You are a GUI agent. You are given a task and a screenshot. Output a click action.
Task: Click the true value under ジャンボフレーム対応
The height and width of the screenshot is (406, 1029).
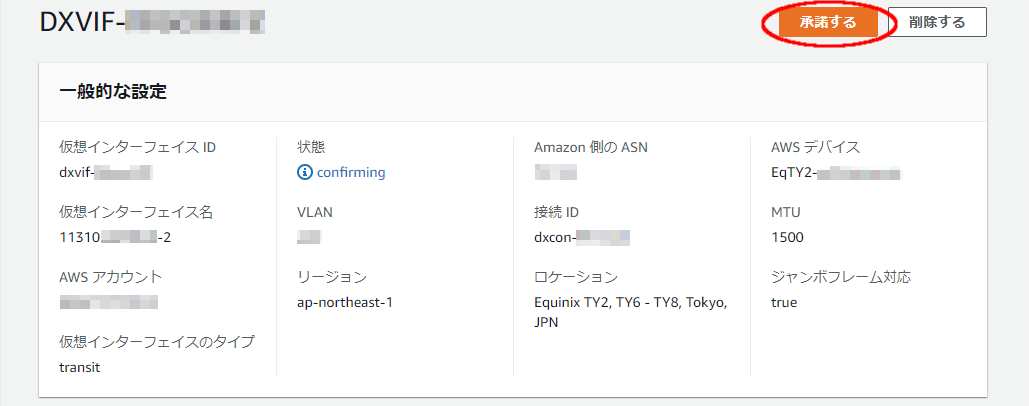pos(784,302)
